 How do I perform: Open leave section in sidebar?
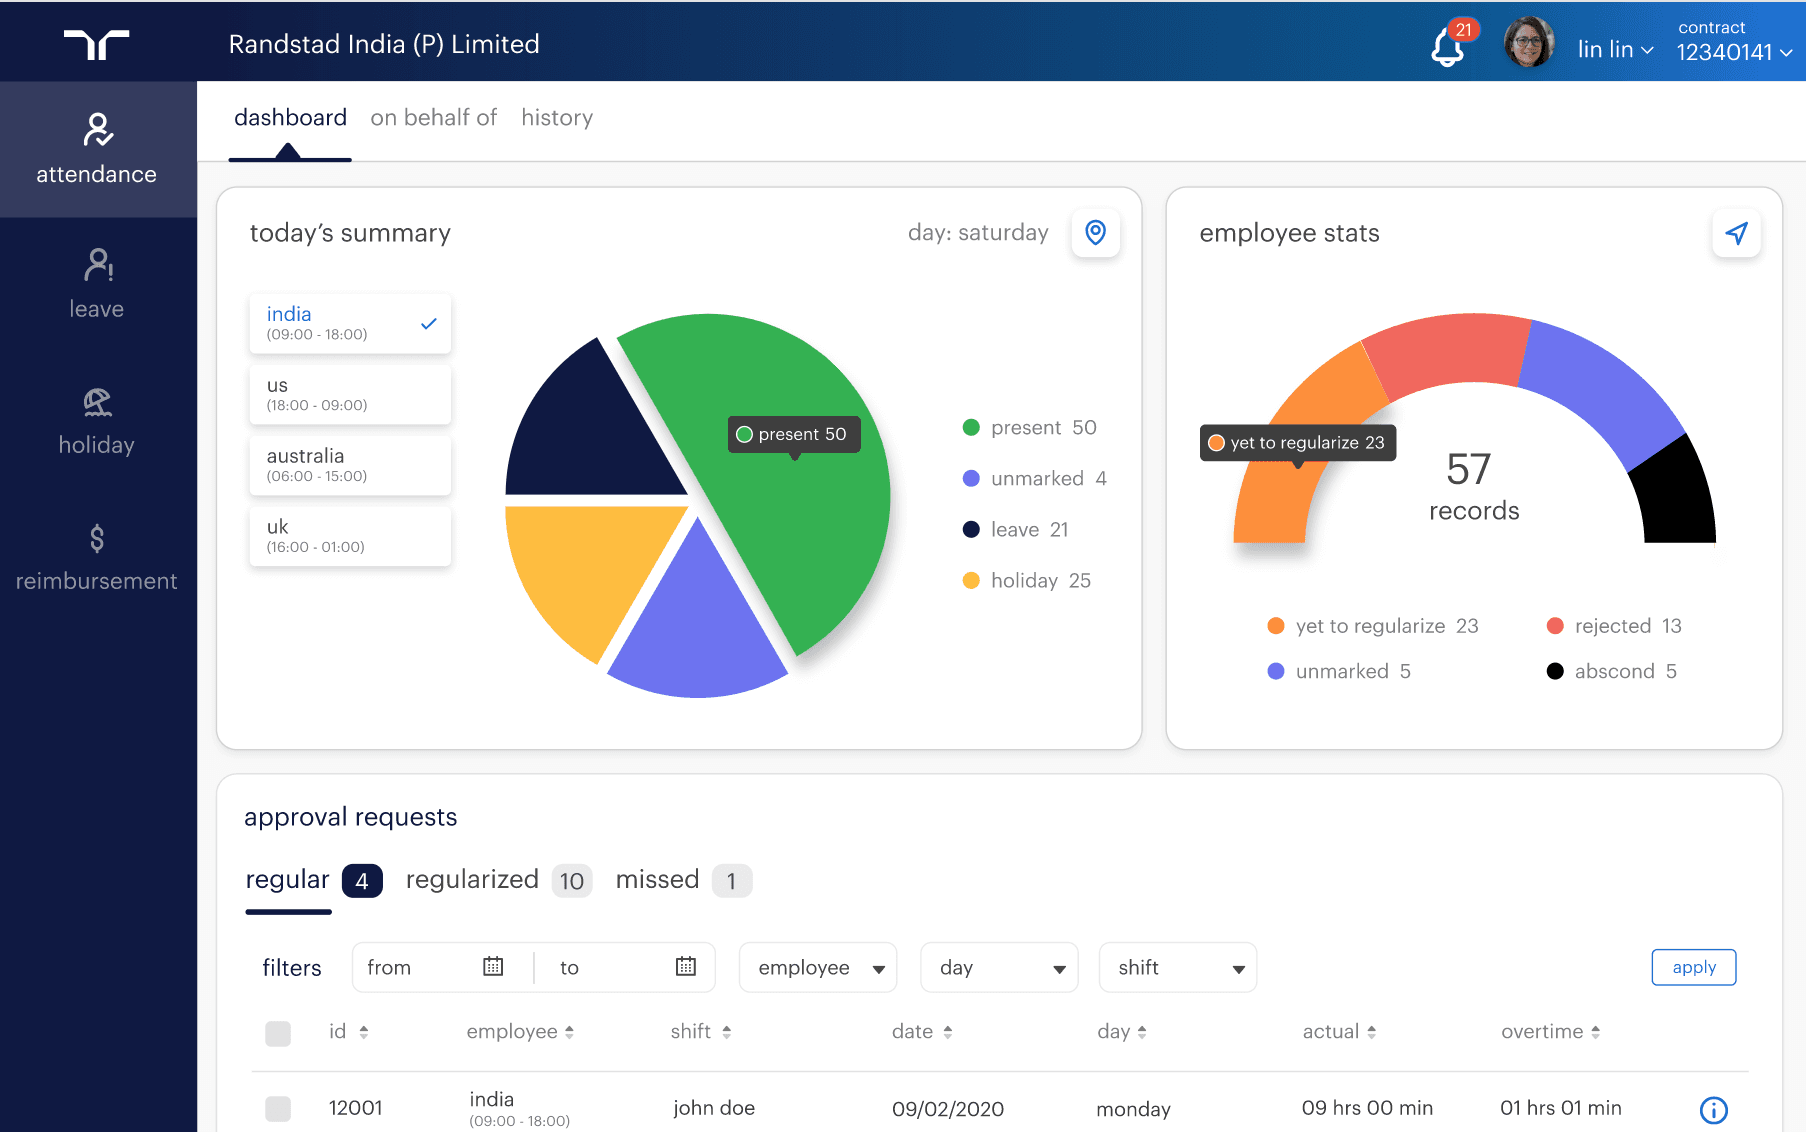coord(97,285)
